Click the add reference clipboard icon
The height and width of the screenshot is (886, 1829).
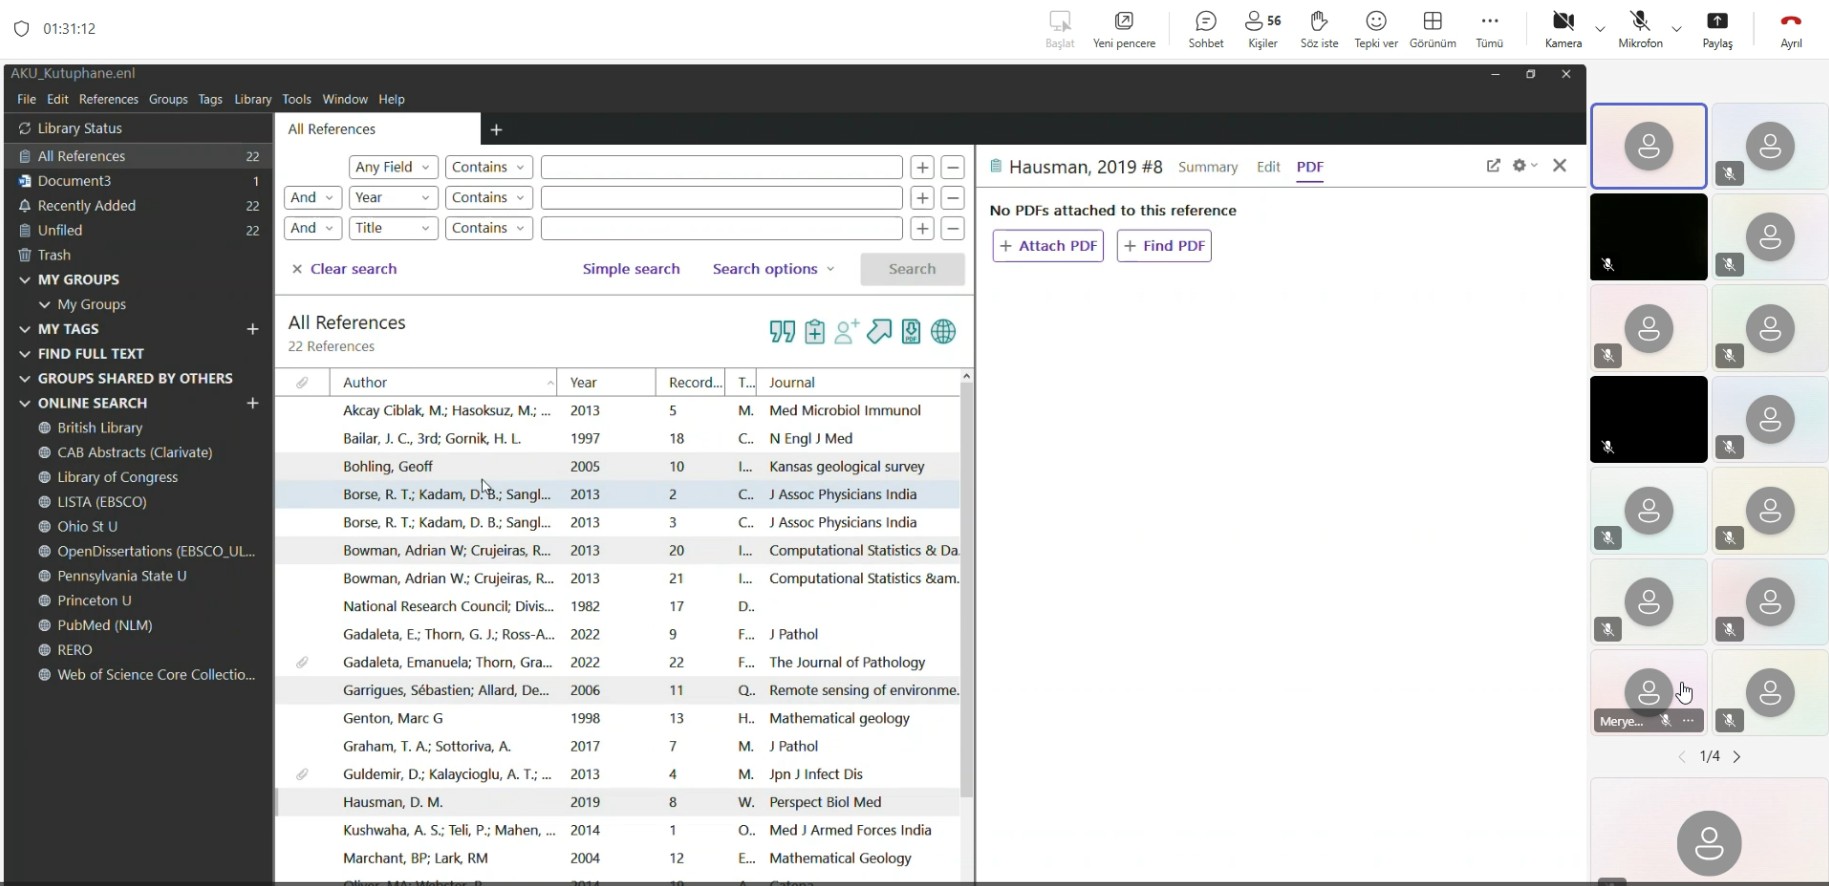point(815,332)
